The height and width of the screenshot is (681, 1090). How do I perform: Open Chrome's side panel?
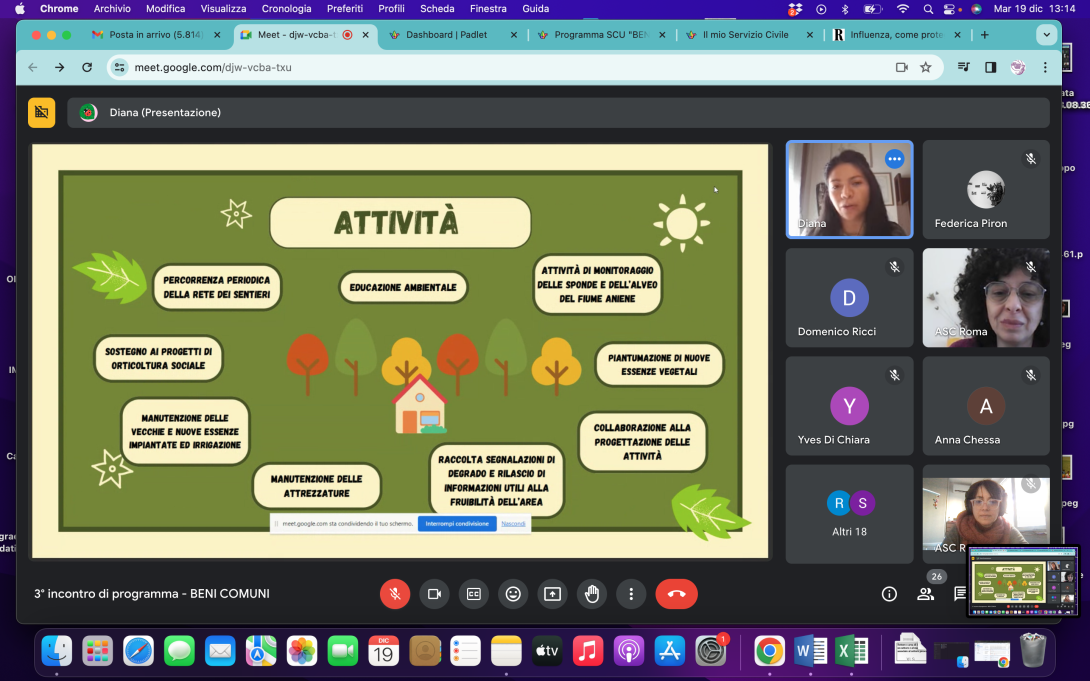990,67
